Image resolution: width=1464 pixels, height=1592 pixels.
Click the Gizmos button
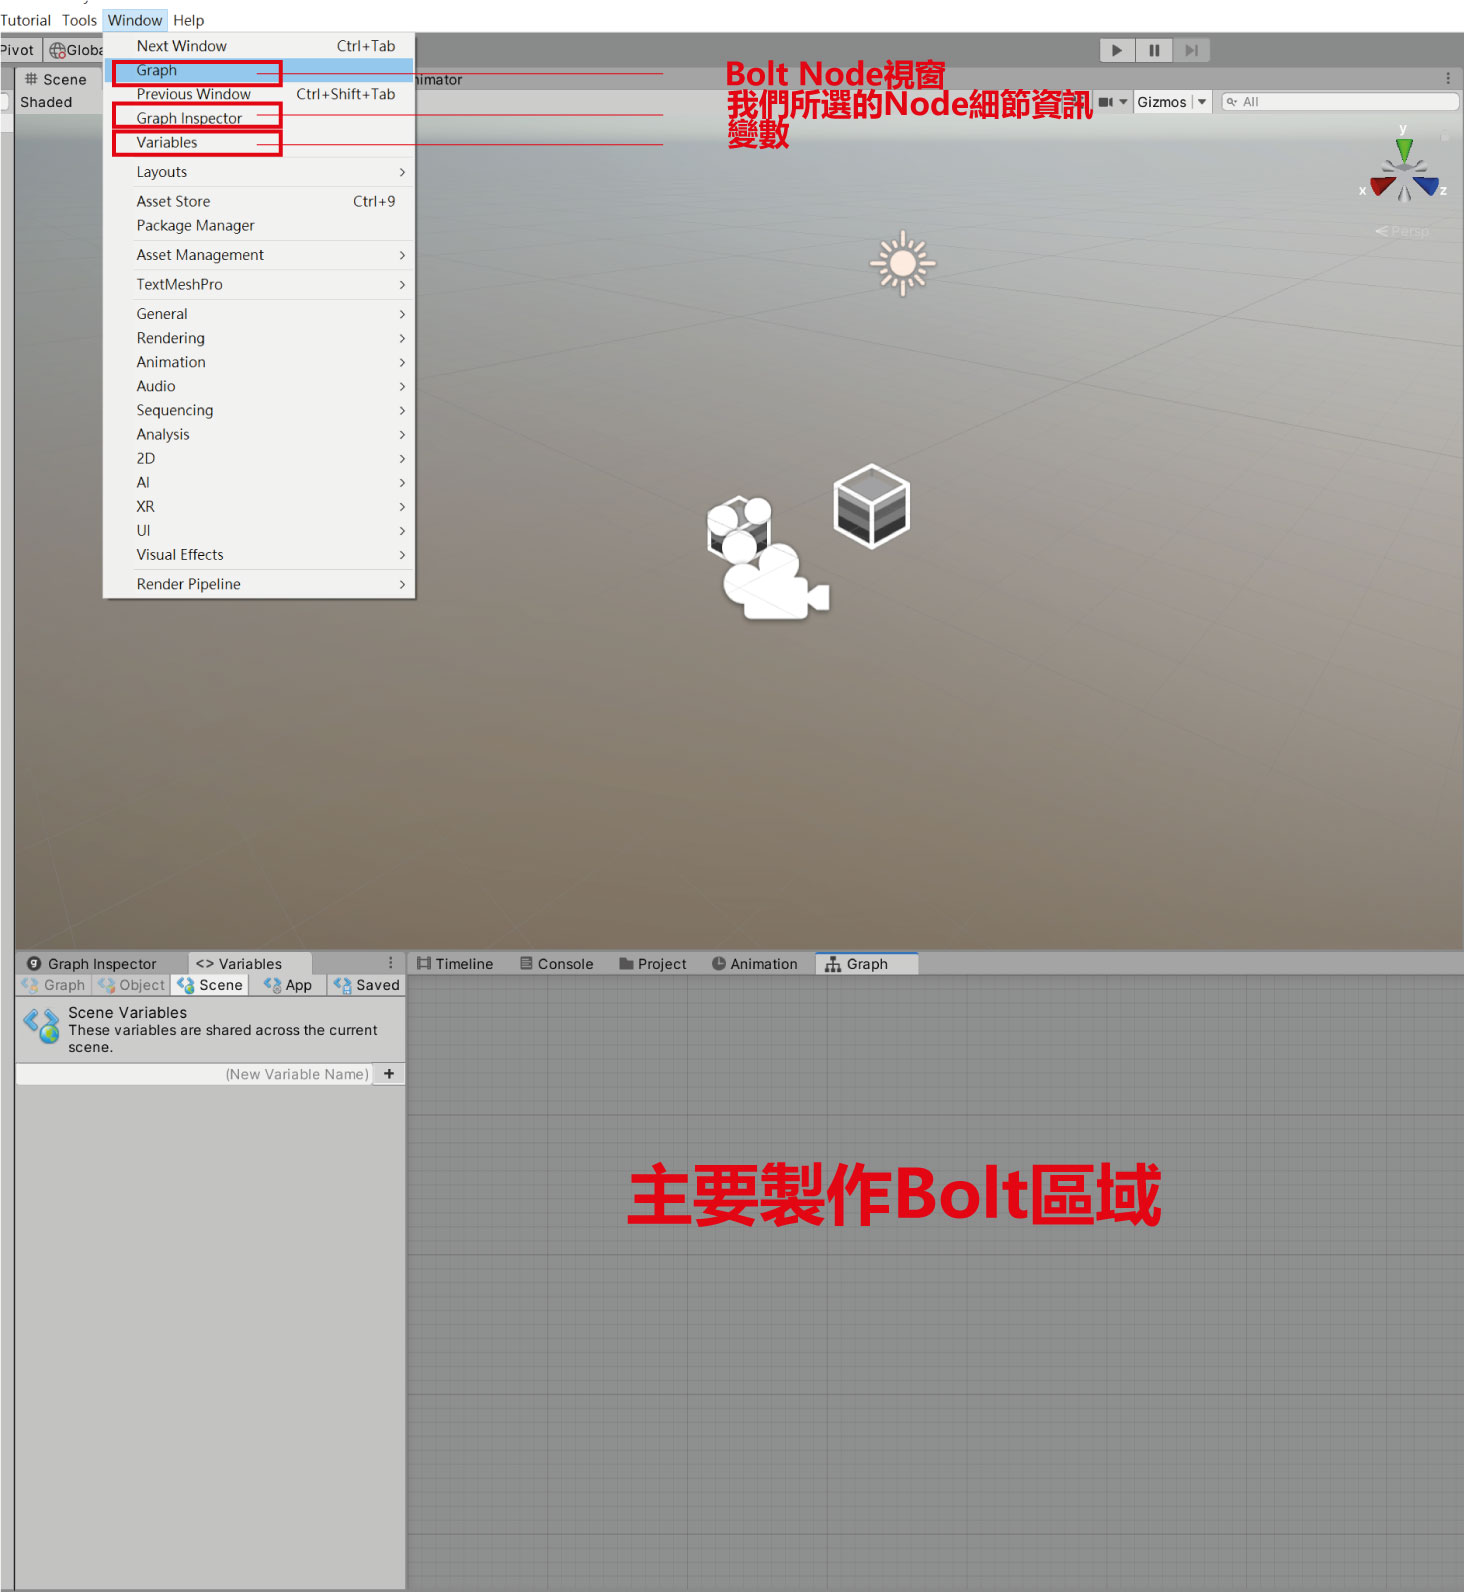point(1161,102)
